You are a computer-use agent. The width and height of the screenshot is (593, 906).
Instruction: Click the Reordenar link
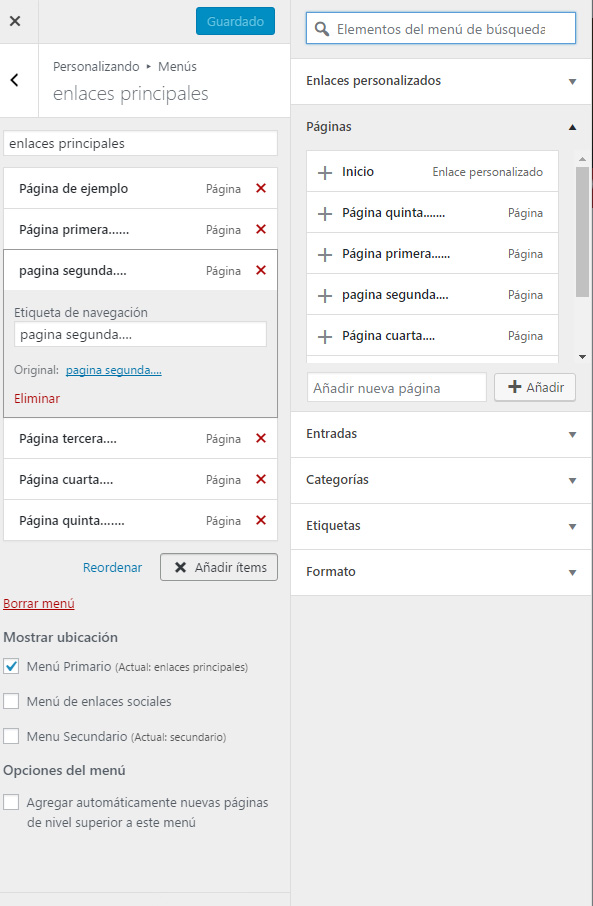click(112, 567)
